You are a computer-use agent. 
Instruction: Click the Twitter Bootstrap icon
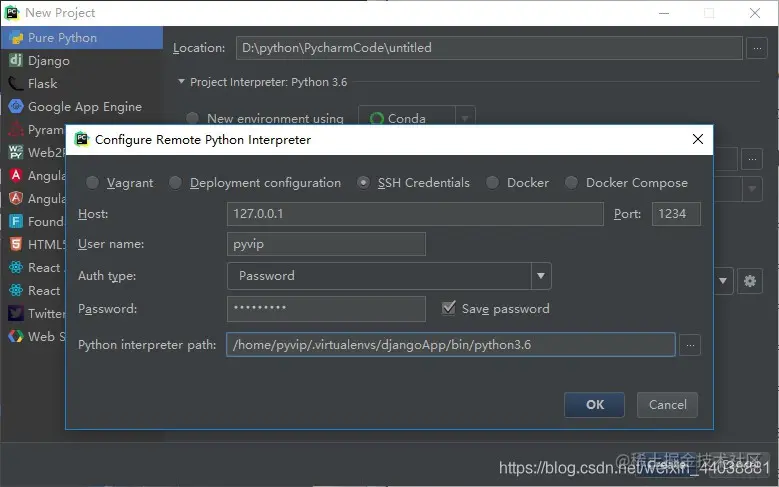coord(16,313)
